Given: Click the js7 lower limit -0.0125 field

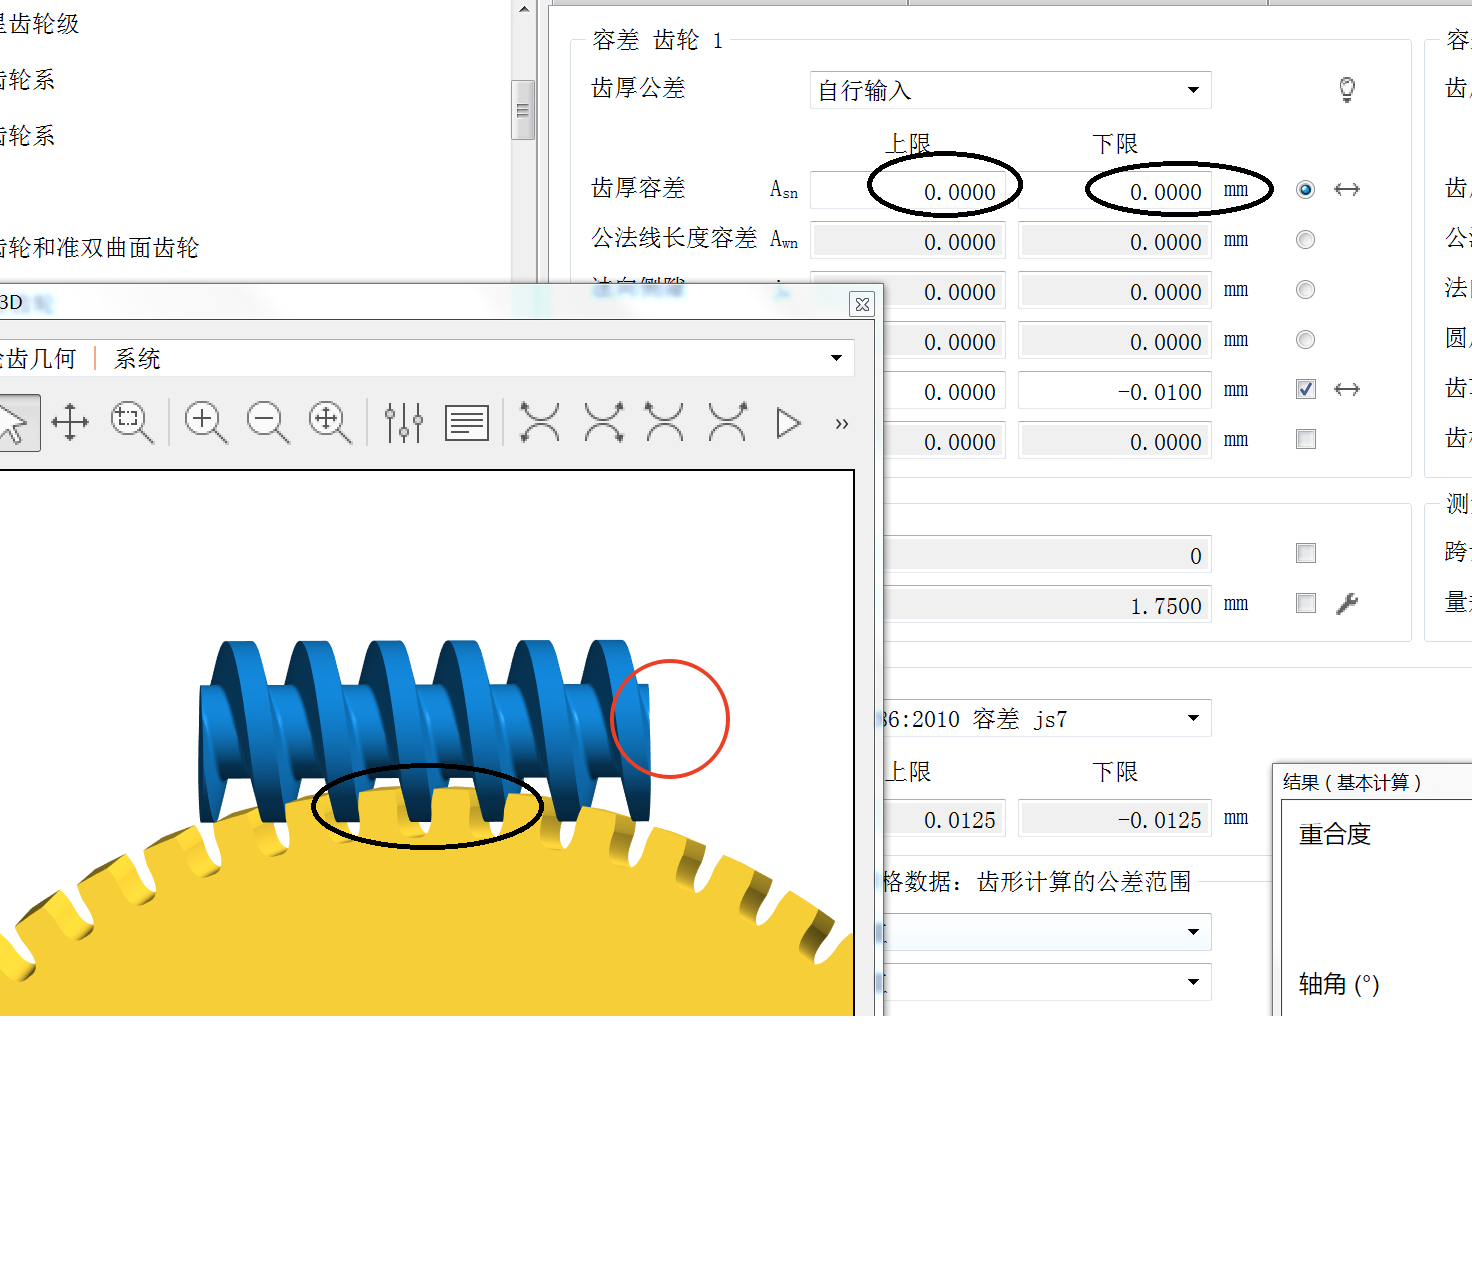Looking at the screenshot, I should pyautogui.click(x=1115, y=818).
